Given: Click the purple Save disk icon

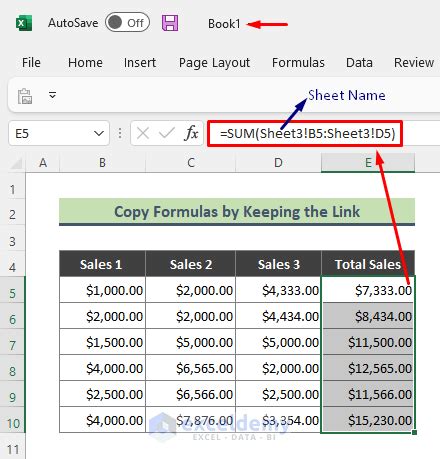Looking at the screenshot, I should click(x=170, y=23).
